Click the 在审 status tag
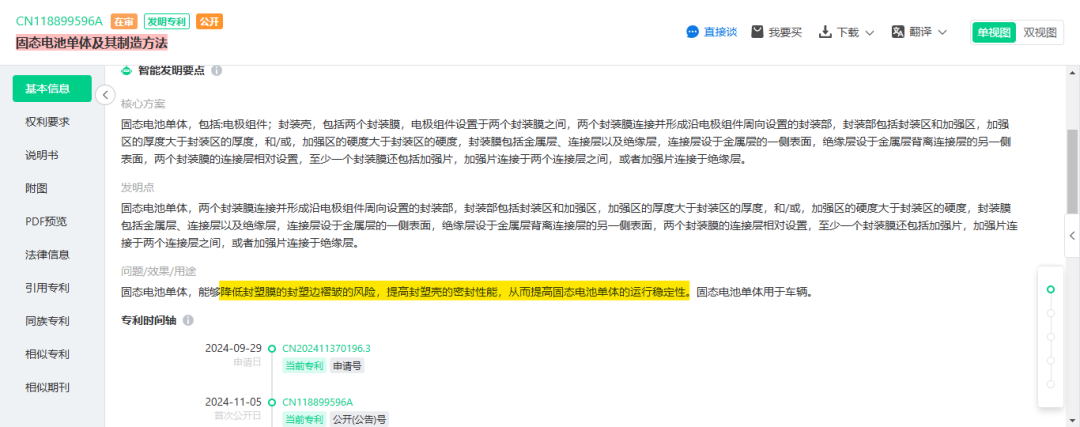This screenshot has height=427, width=1080. click(x=122, y=21)
